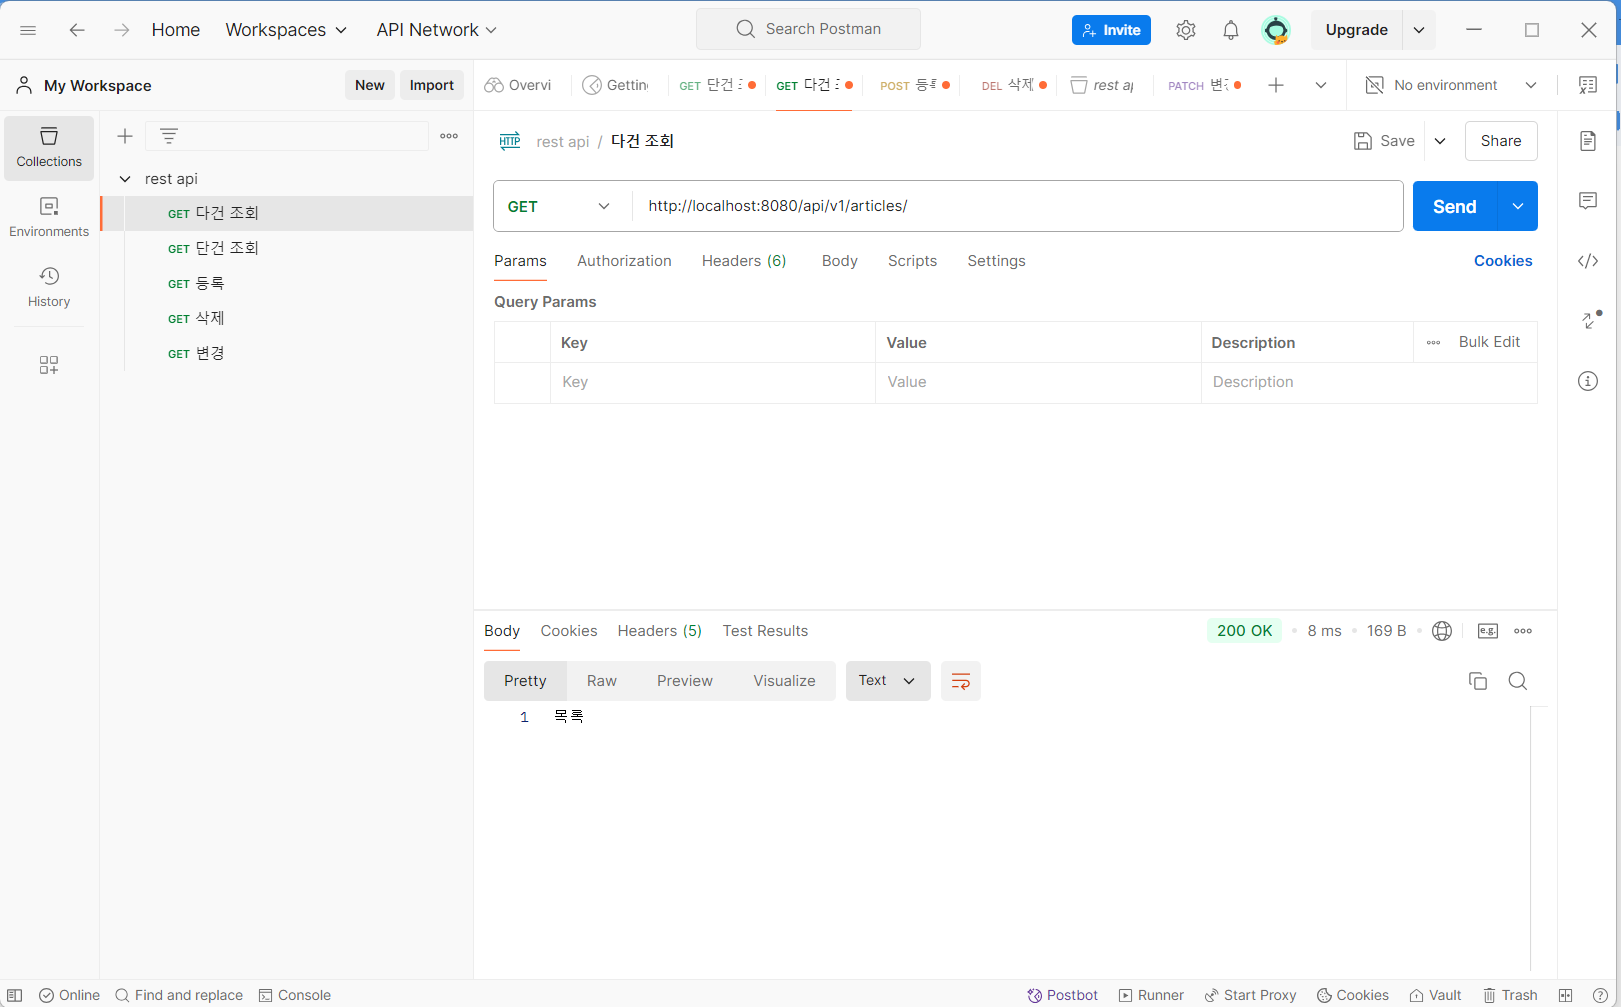The height and width of the screenshot is (1007, 1621).
Task: Click the request URL field
Action: tap(1017, 206)
